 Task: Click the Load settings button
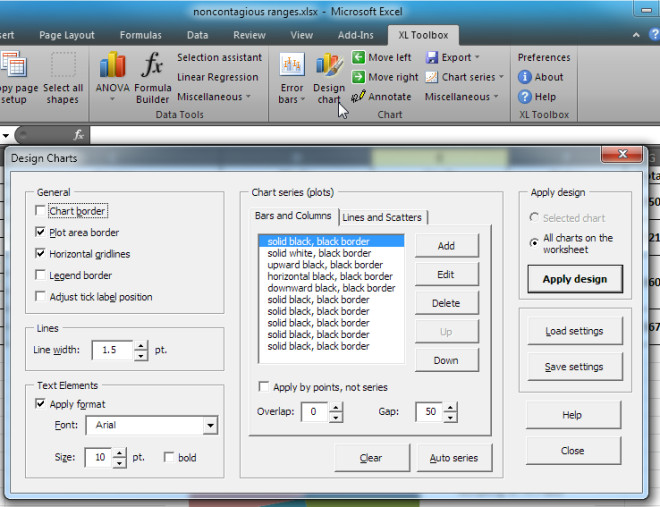point(575,331)
